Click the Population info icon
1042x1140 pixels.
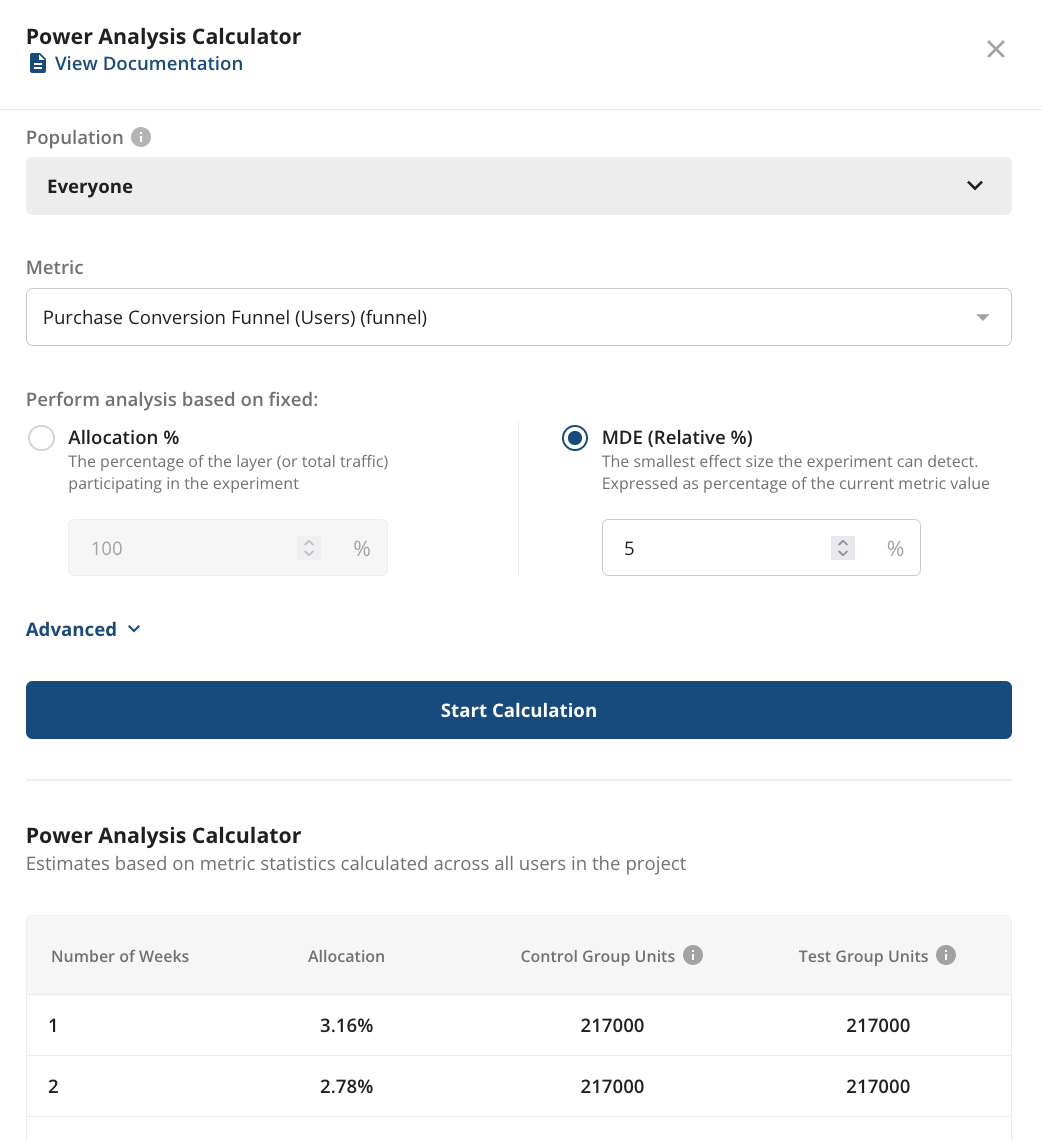click(143, 137)
